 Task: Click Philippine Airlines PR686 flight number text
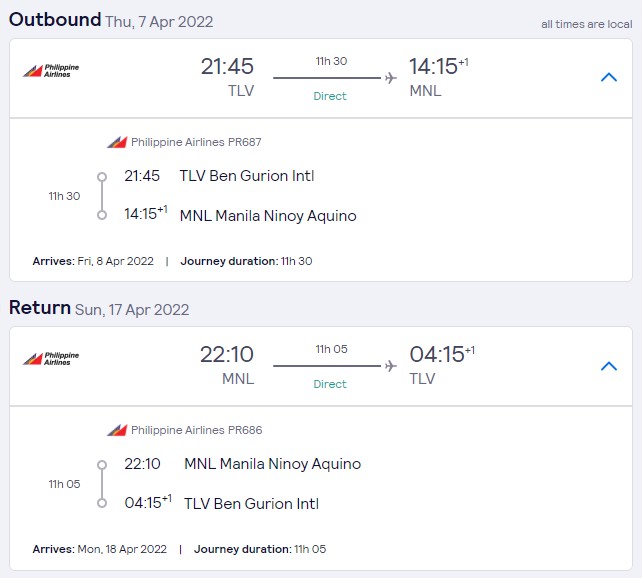coord(197,430)
